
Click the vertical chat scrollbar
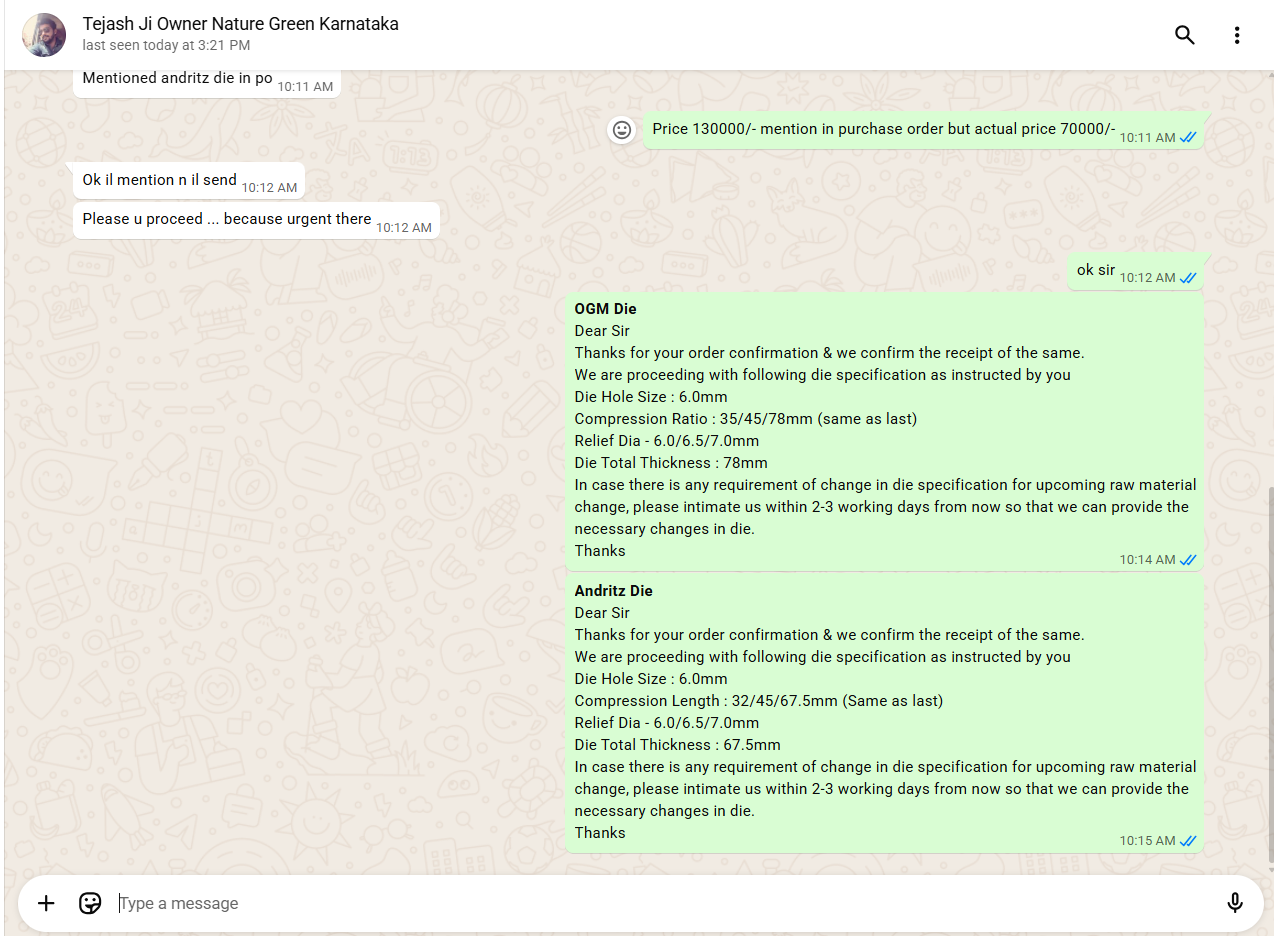(x=1270, y=670)
